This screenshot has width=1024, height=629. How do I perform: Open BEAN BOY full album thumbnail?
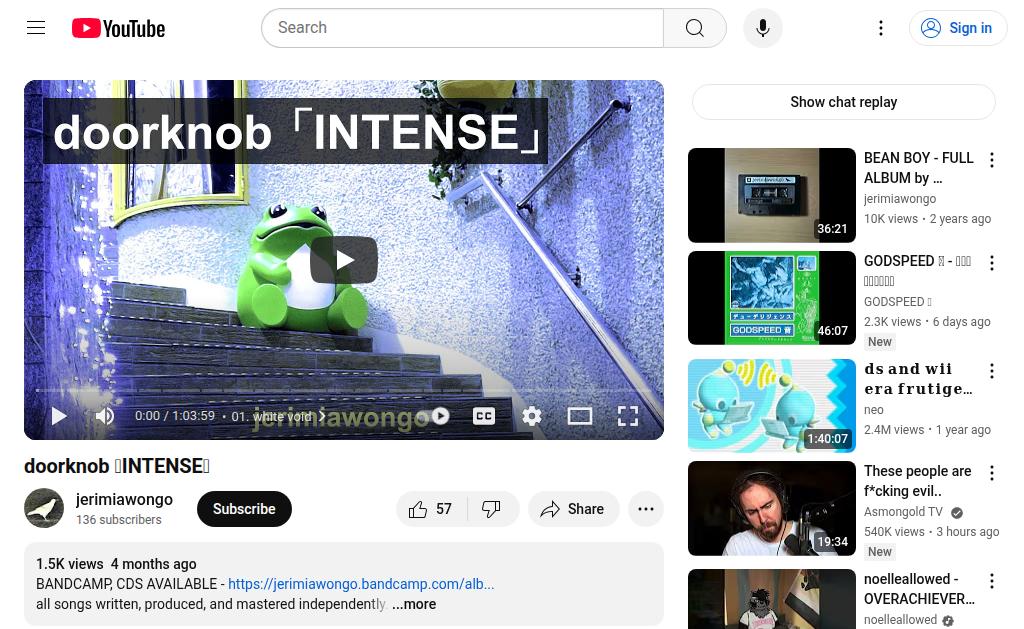(771, 195)
